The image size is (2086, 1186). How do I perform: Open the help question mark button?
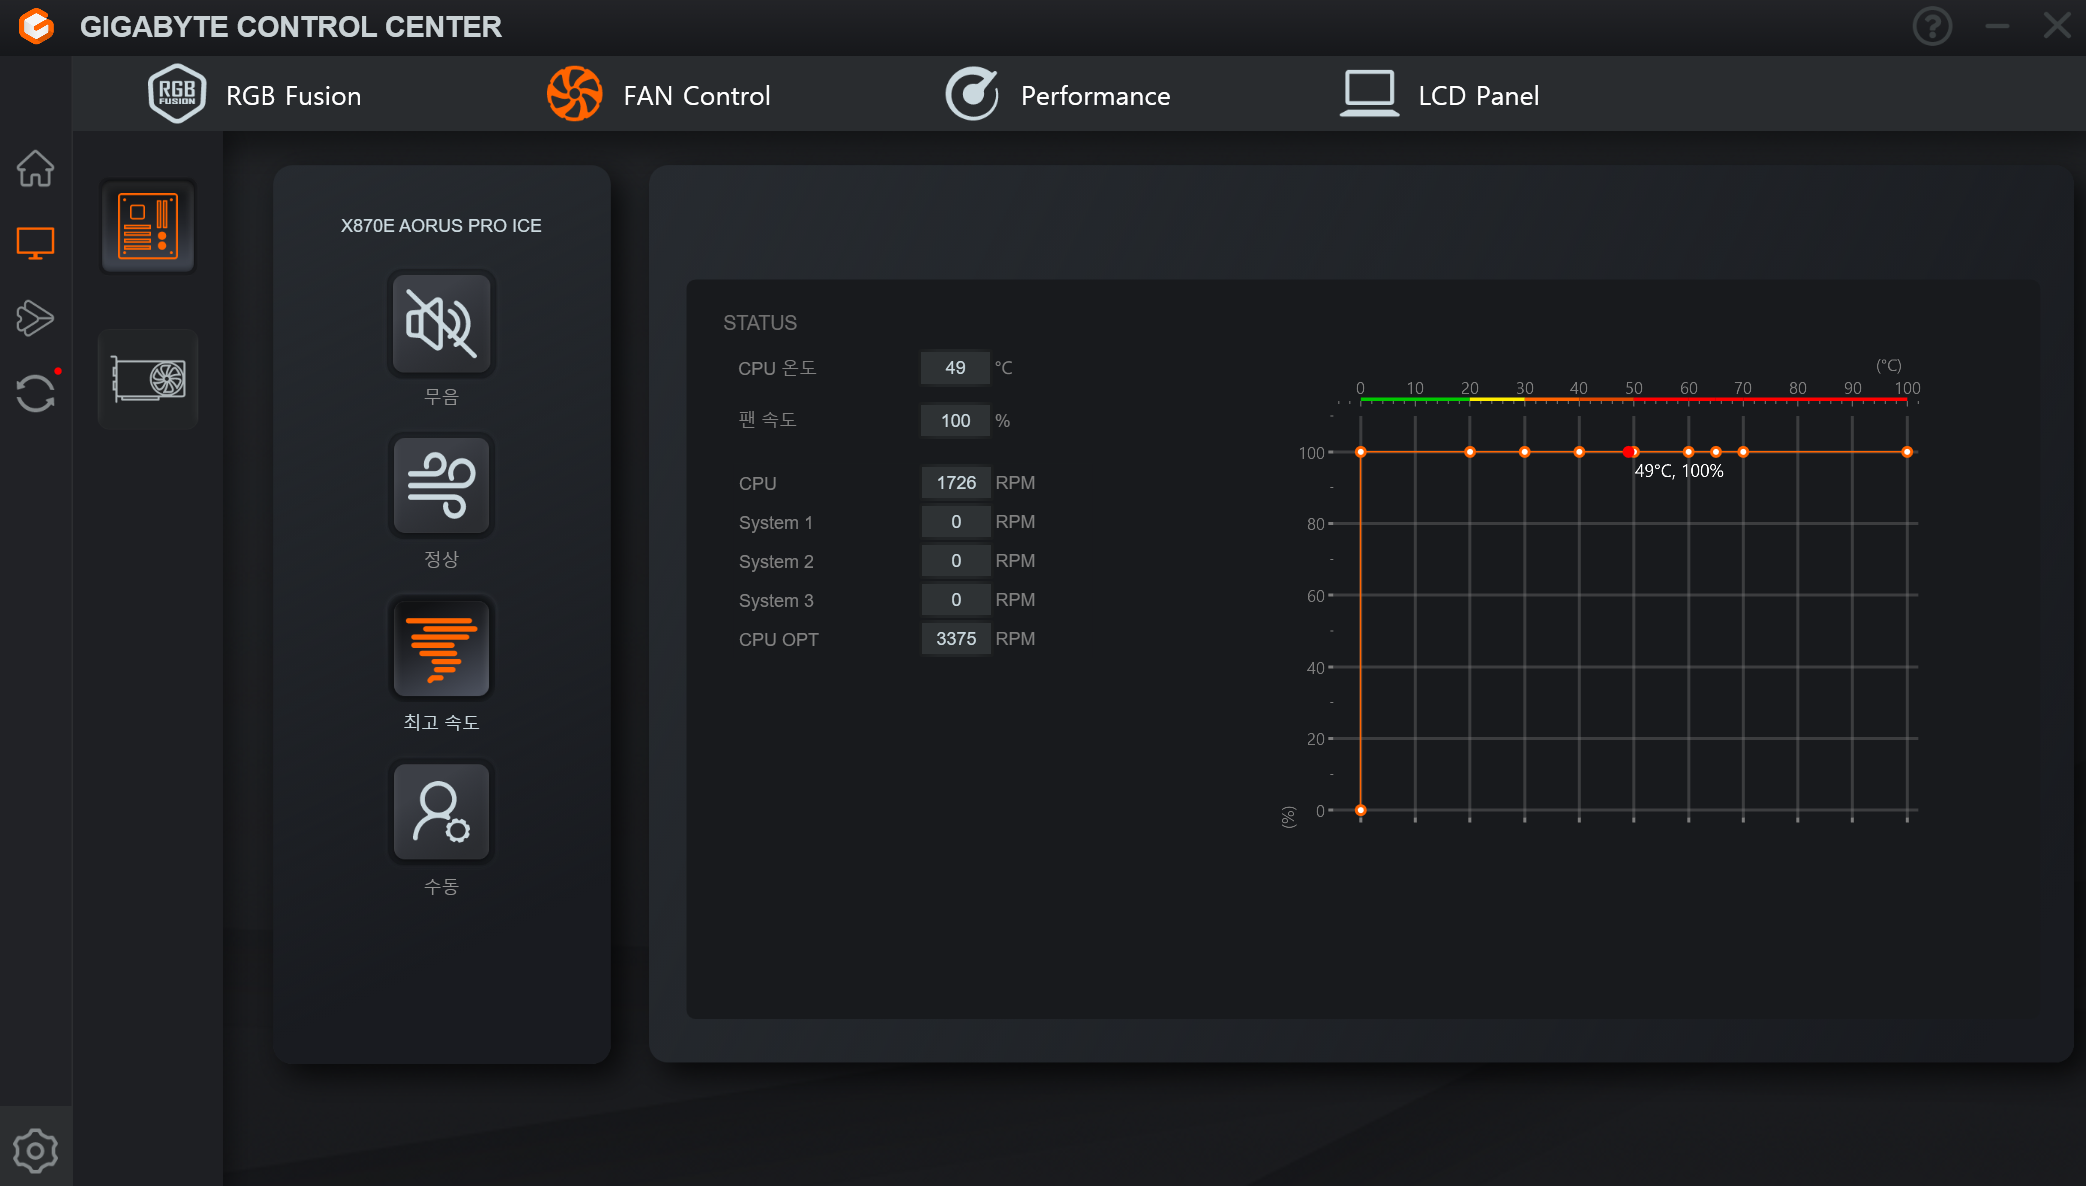(1932, 26)
